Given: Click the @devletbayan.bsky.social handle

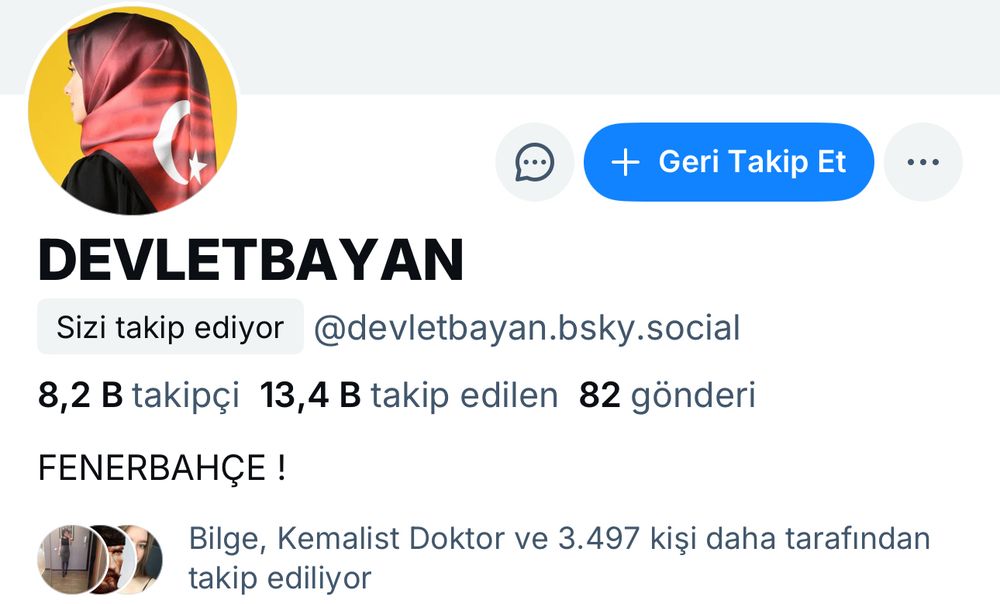Looking at the screenshot, I should [527, 328].
